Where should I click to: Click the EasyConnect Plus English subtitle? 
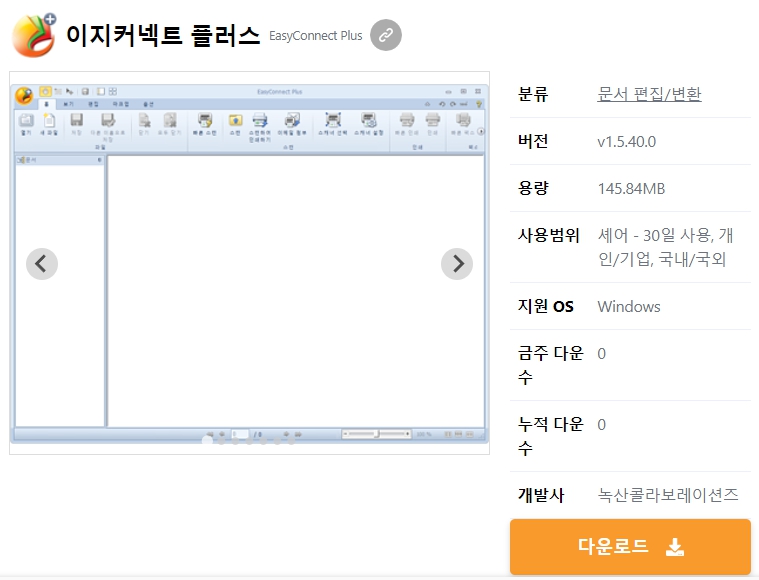(316, 36)
